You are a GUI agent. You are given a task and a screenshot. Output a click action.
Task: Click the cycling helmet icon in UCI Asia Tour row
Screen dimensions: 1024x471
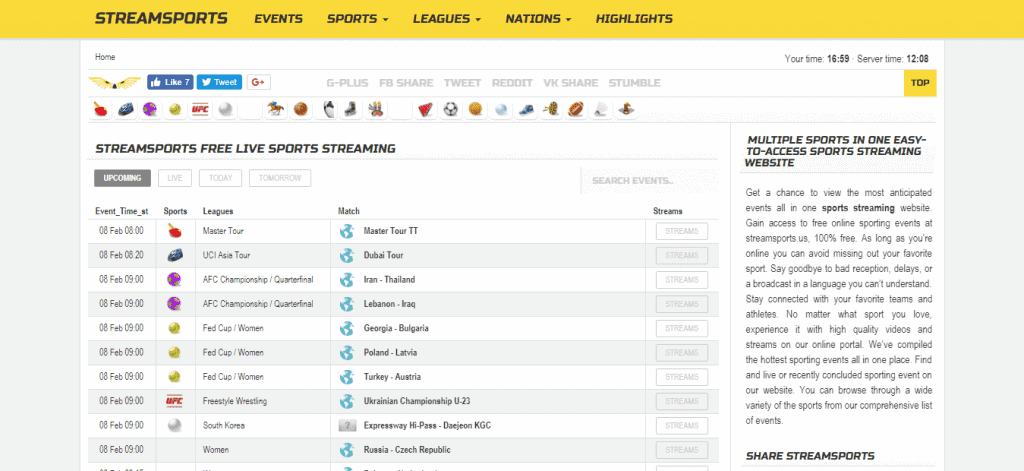point(174,255)
